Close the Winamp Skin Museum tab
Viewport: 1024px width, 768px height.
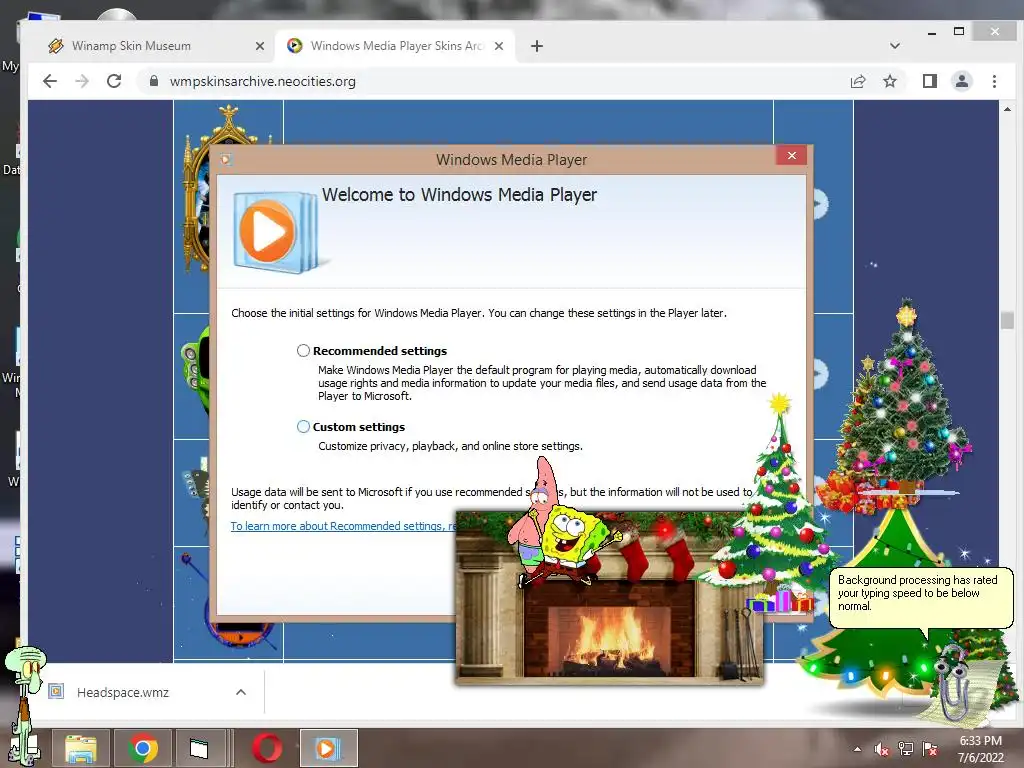point(260,46)
